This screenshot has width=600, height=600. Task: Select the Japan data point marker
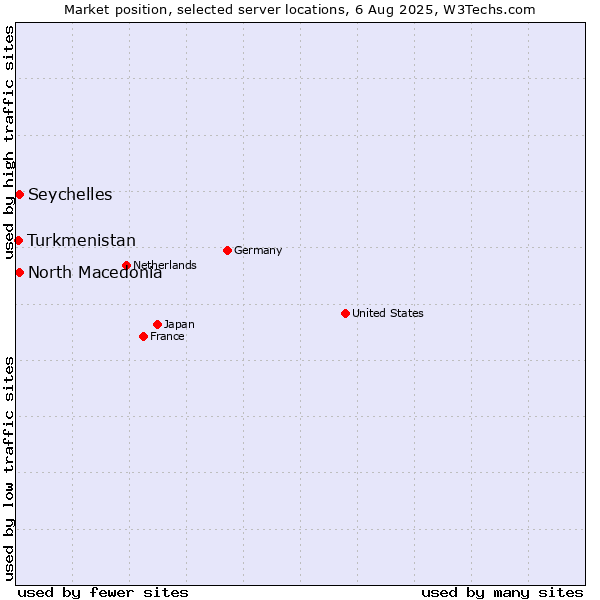[x=158, y=325]
